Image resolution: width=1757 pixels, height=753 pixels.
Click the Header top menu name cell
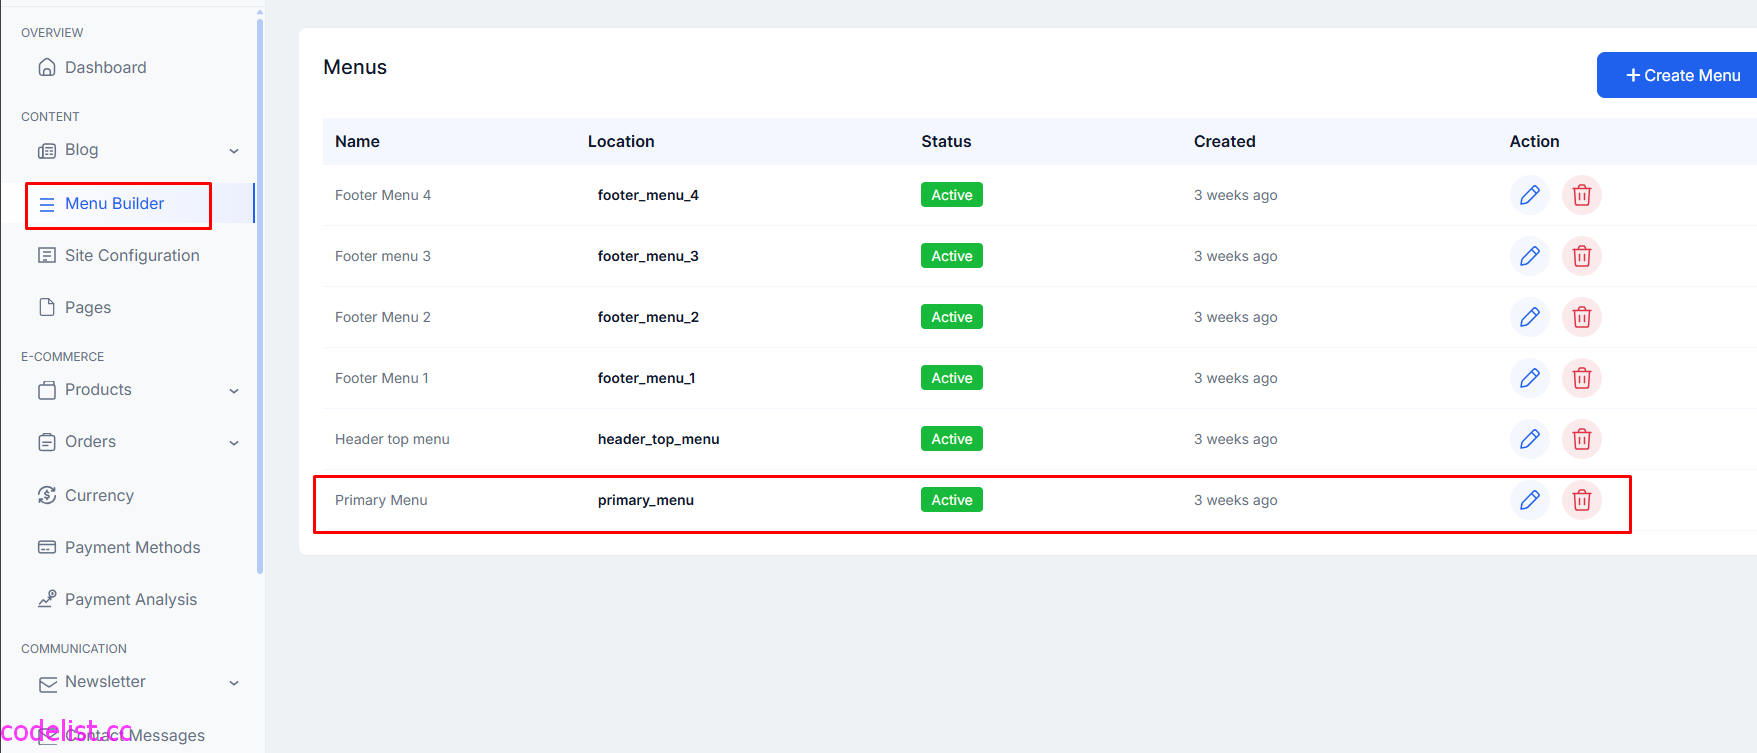[x=392, y=439]
